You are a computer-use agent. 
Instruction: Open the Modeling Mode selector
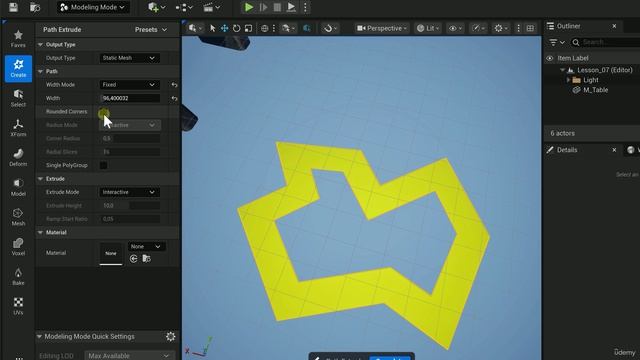(93, 7)
